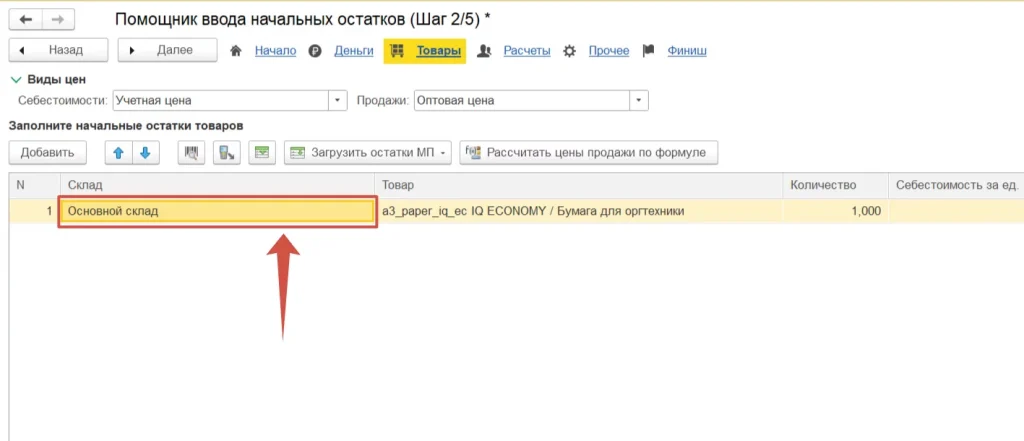The image size is (1024, 441).
Task: Go forward with the right arrow
Action: (x=60, y=19)
